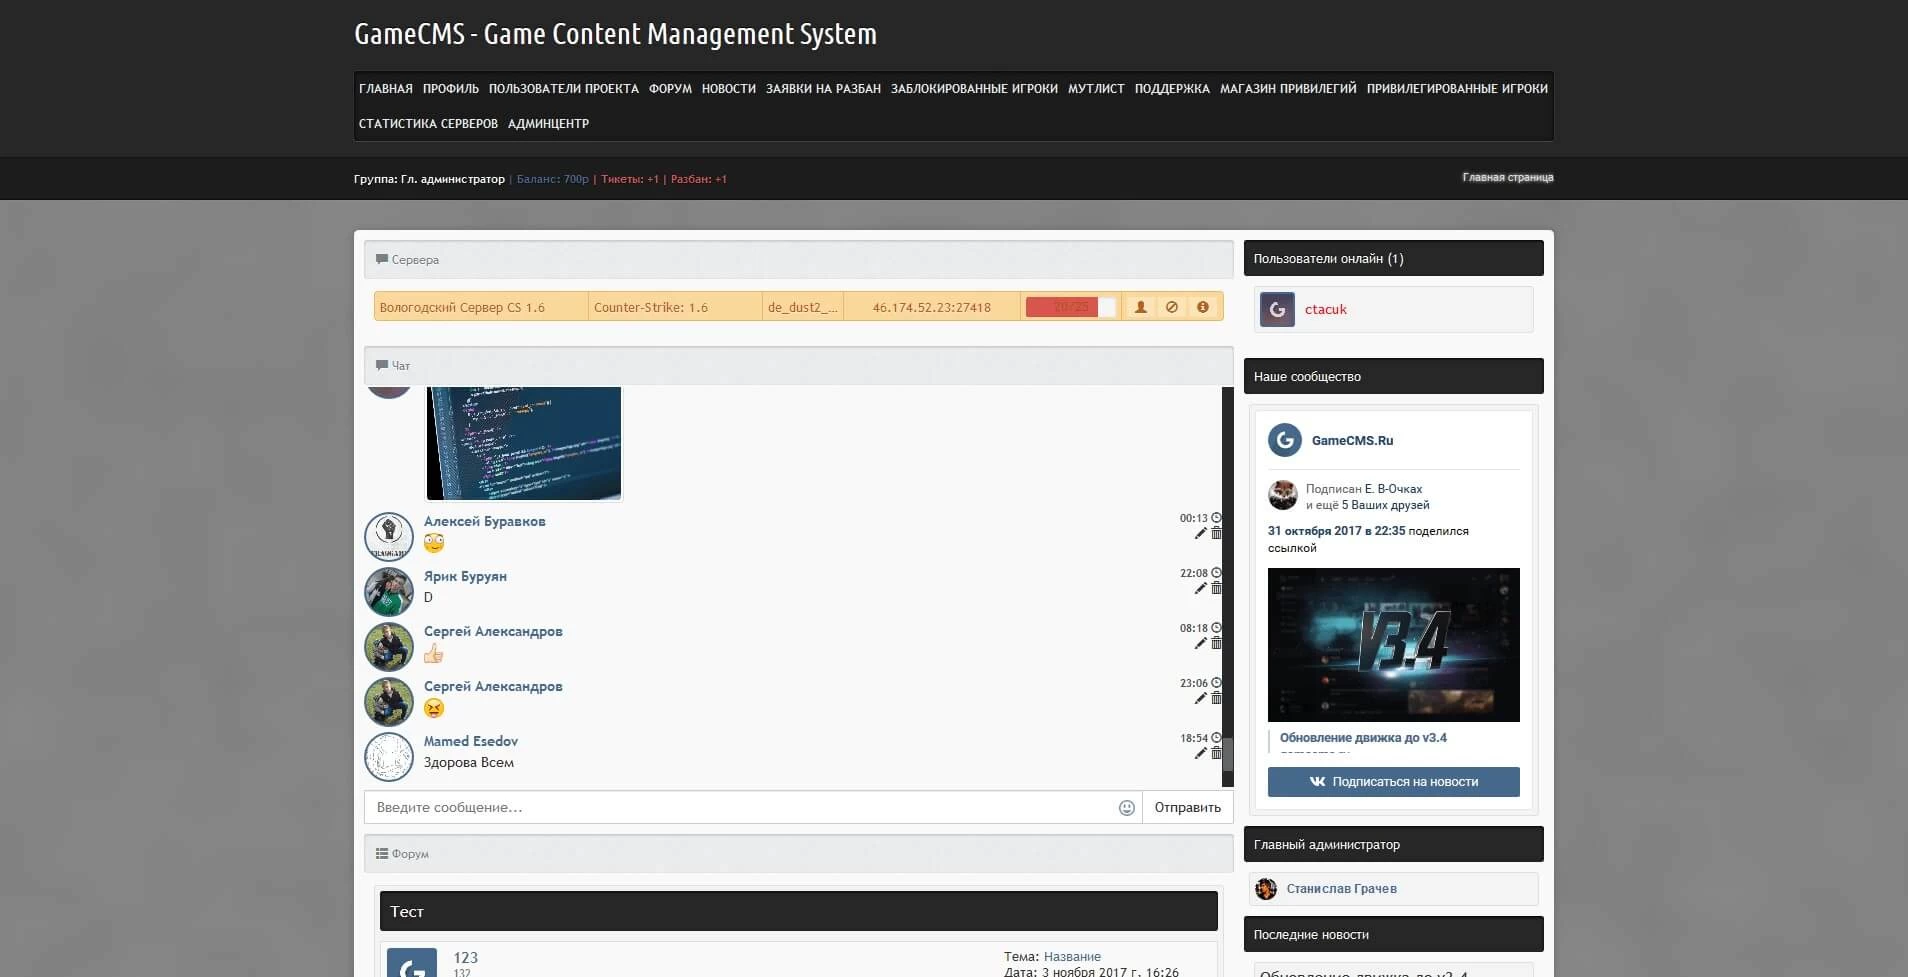
Task: Open Статистика серверов page
Action: click(x=428, y=124)
